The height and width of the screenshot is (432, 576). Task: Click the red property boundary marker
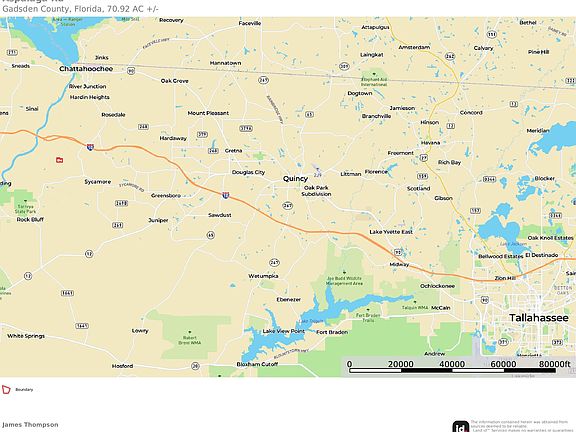coord(59,160)
